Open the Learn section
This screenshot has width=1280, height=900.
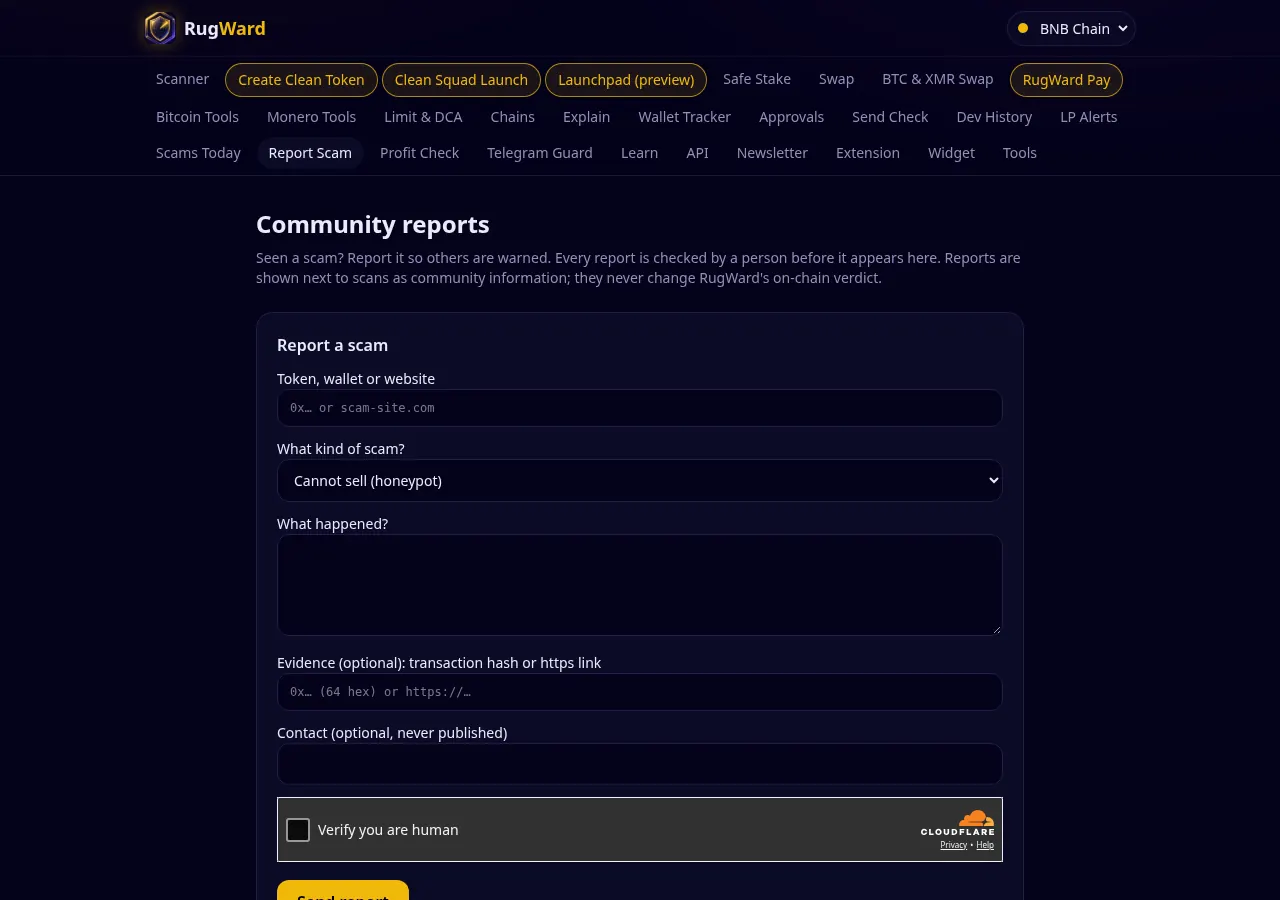(x=639, y=153)
